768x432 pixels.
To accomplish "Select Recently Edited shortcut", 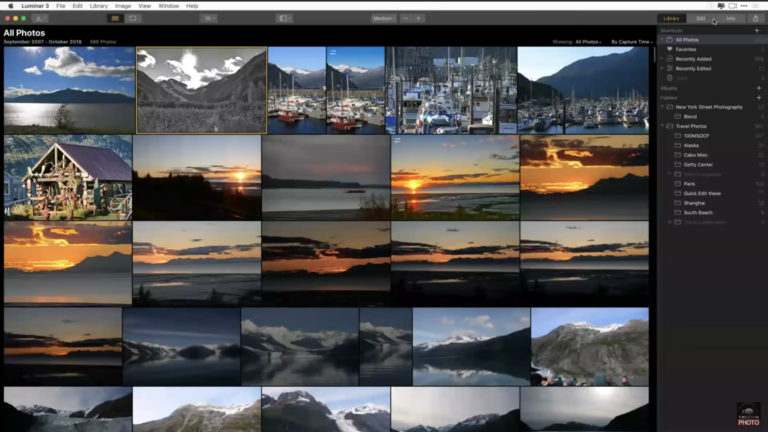I will pyautogui.click(x=712, y=69).
